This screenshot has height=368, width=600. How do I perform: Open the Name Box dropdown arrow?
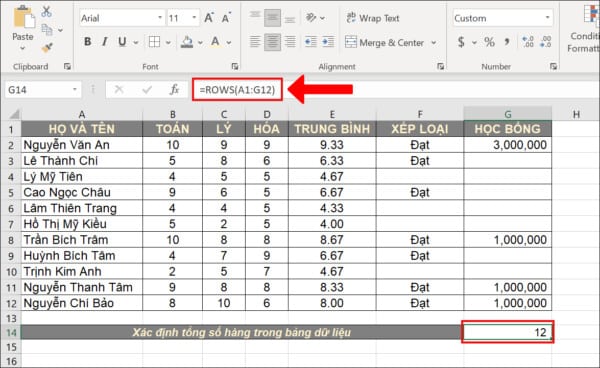75,90
